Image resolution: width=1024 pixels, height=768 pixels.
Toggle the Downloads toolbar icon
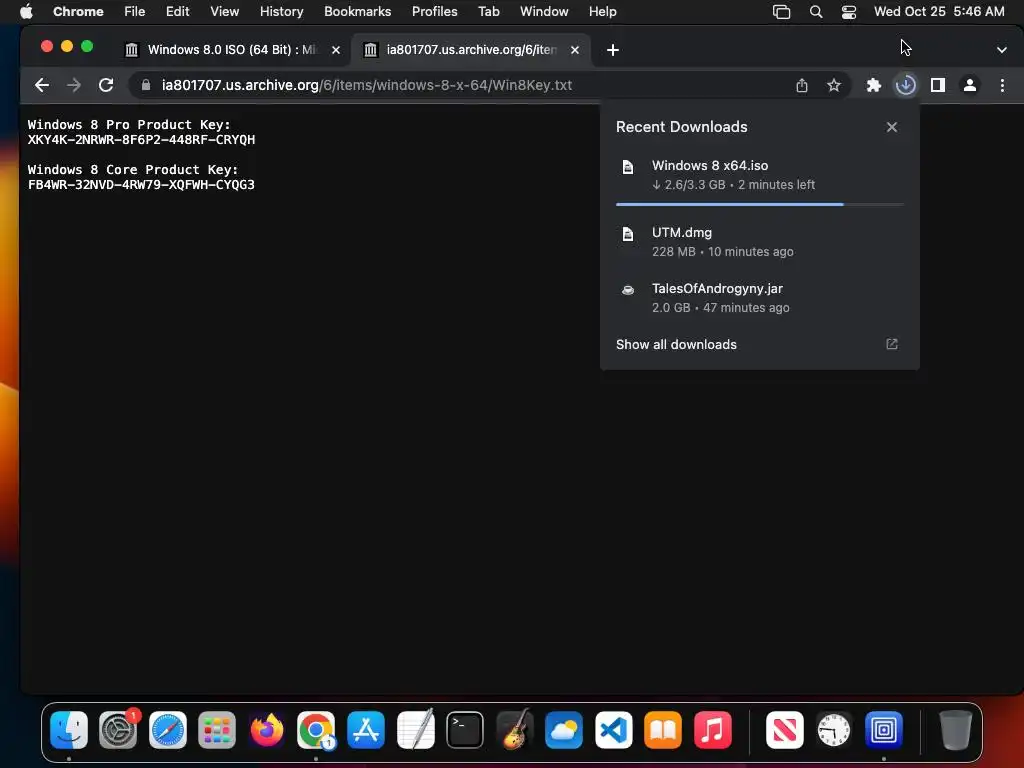pos(906,85)
